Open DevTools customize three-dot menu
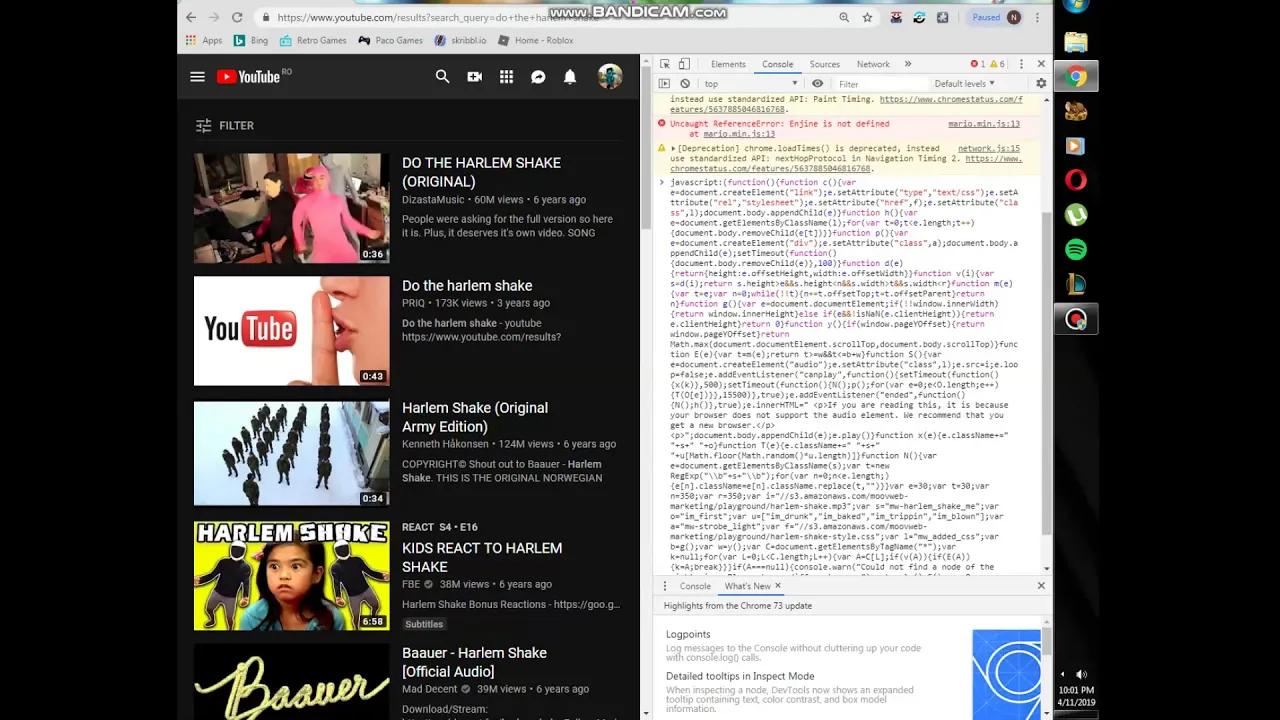 click(x=1021, y=64)
